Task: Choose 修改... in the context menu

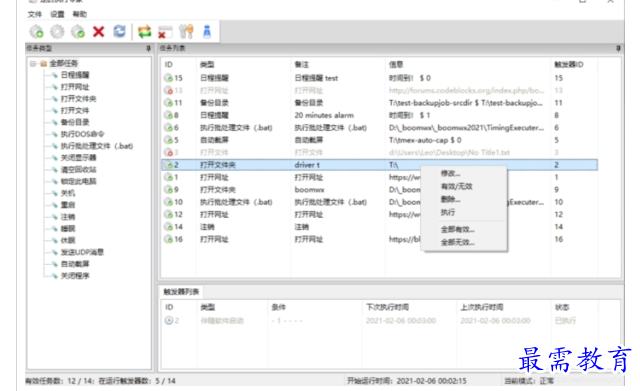Action: [451, 173]
